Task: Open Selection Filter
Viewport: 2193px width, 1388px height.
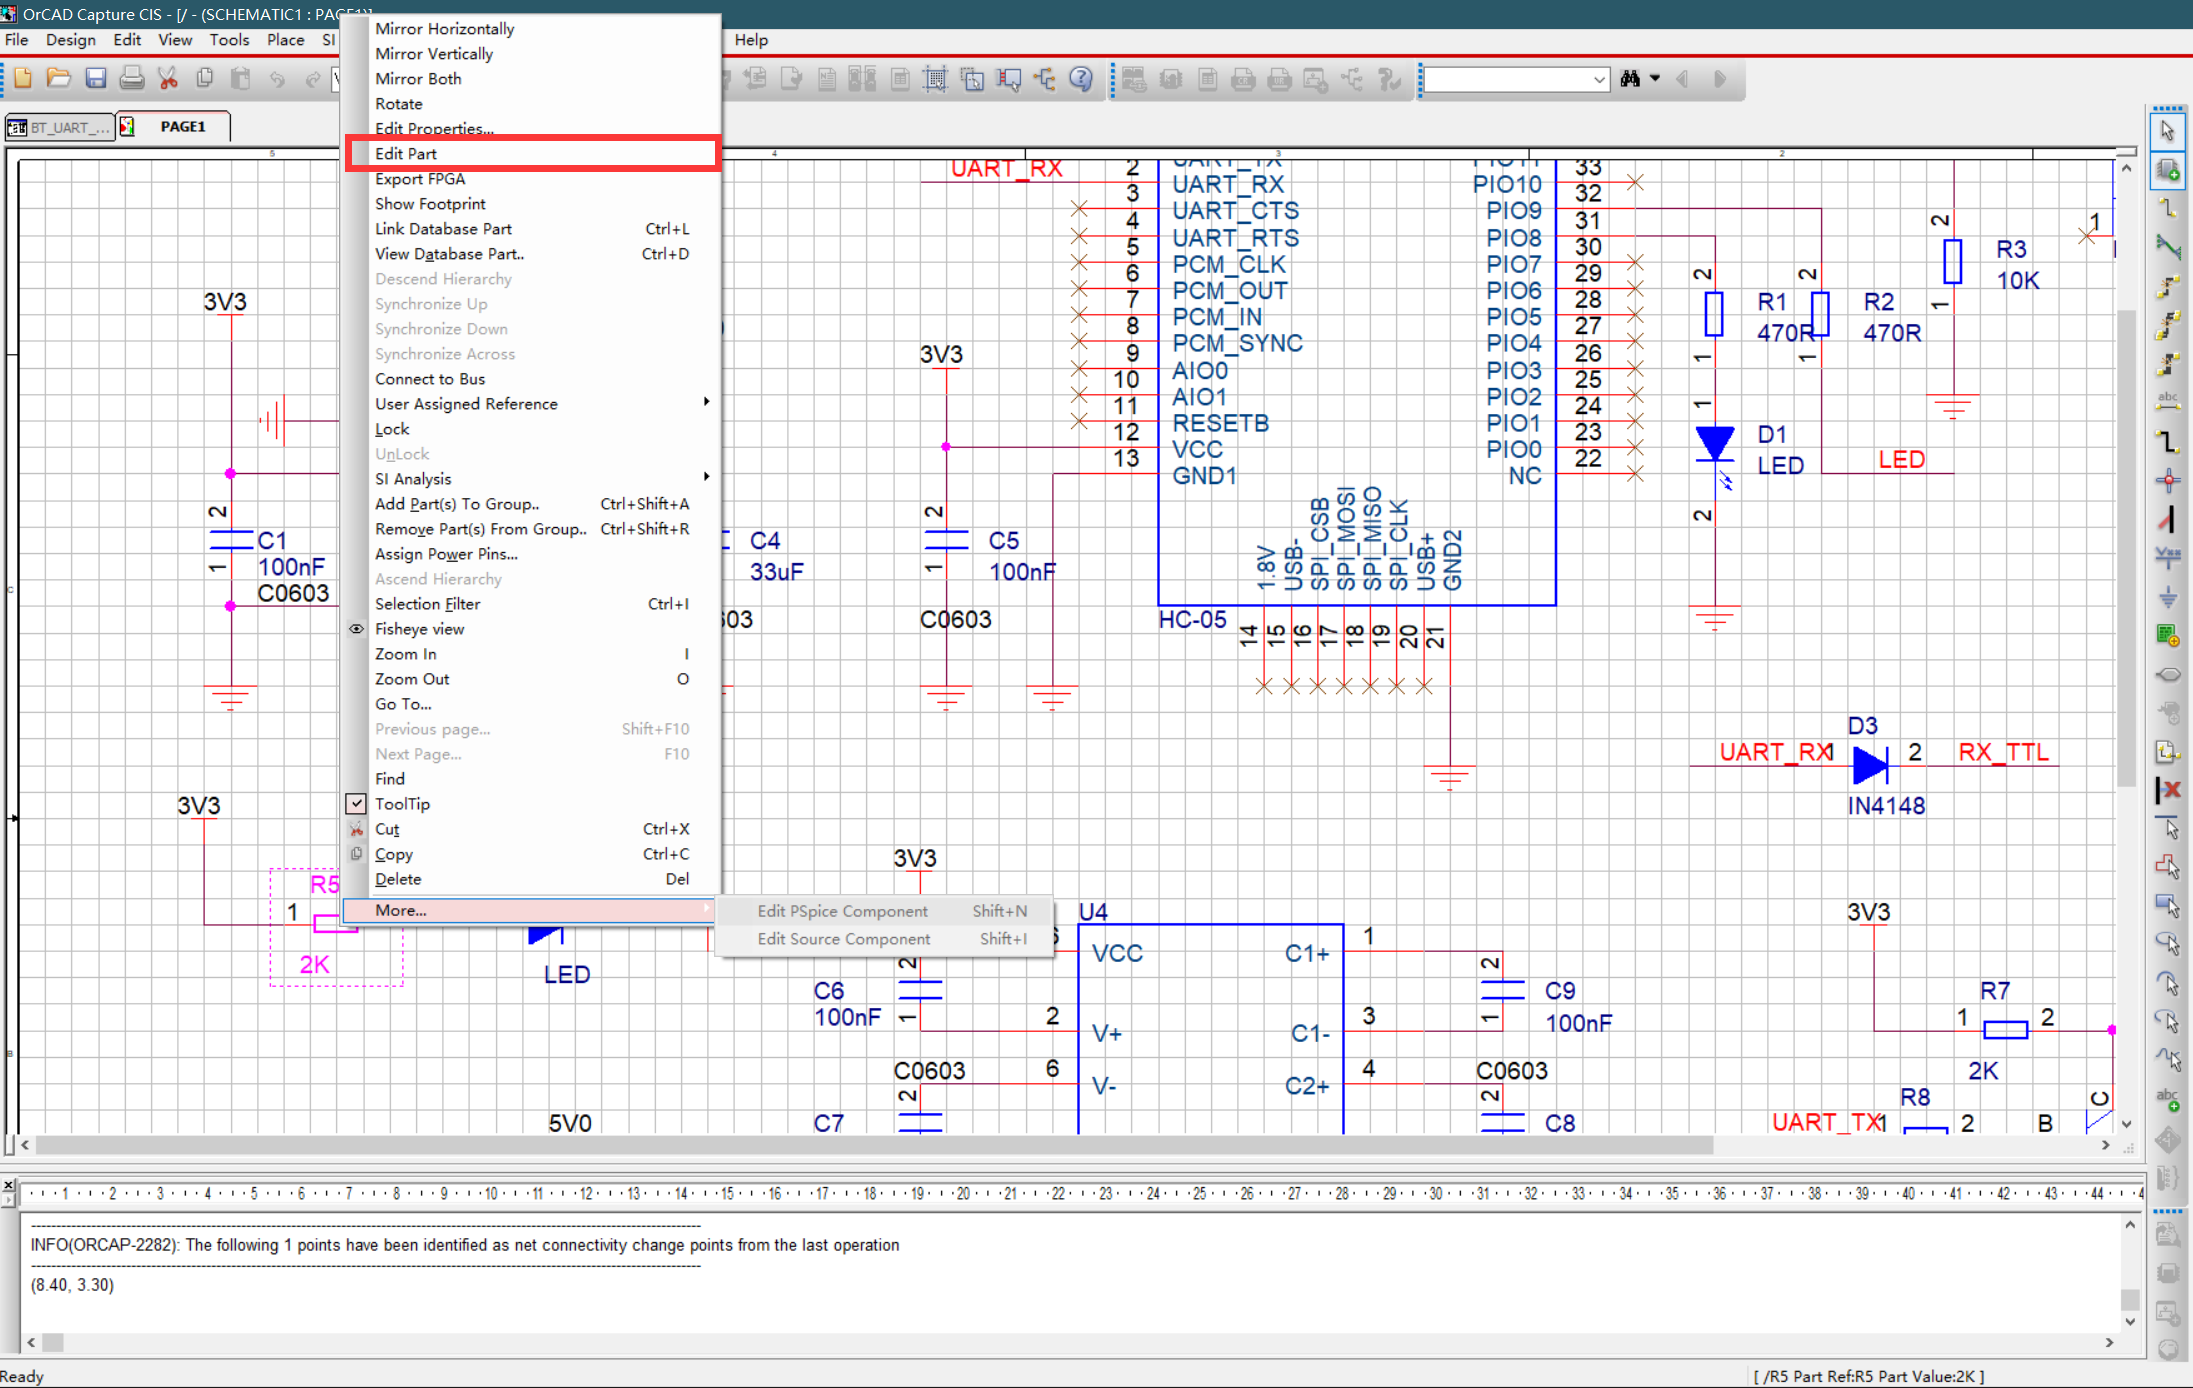Action: (530, 604)
